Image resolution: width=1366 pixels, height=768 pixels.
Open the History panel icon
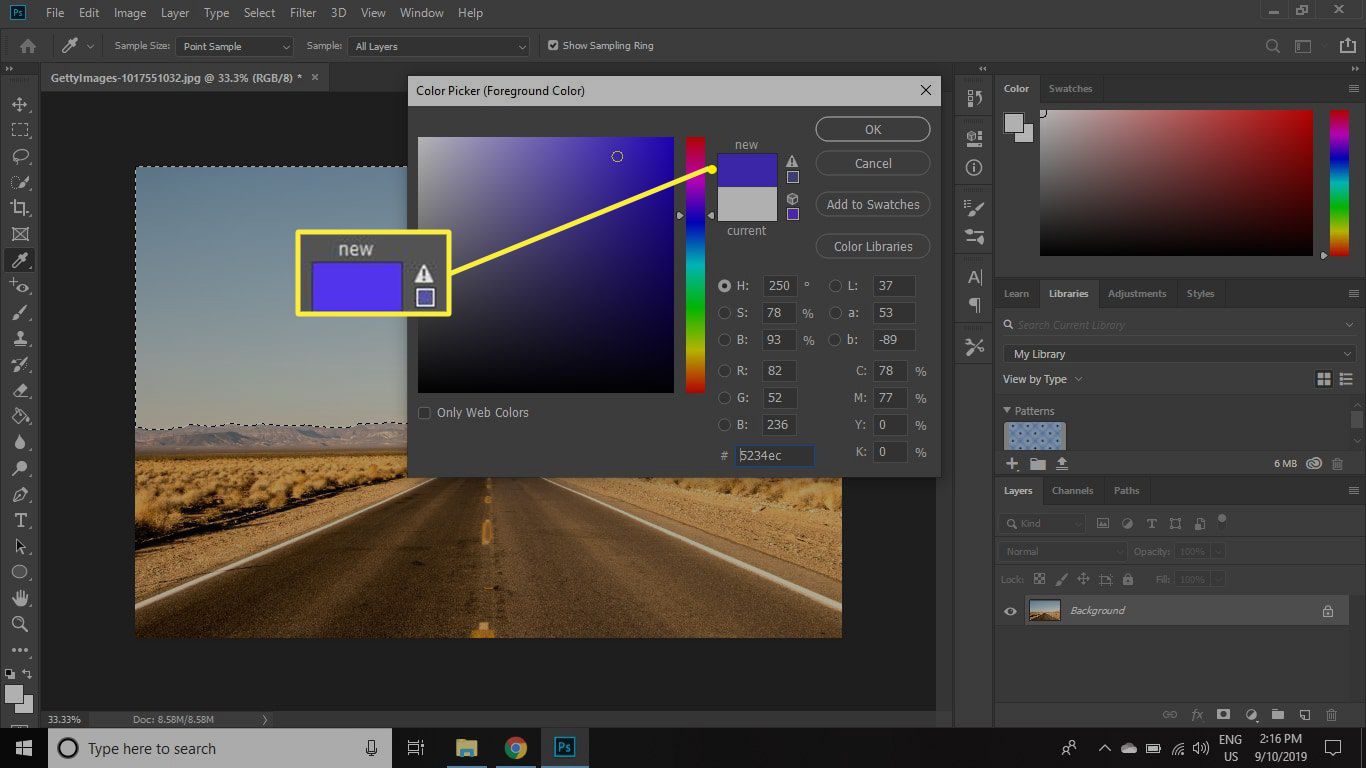pyautogui.click(x=975, y=98)
